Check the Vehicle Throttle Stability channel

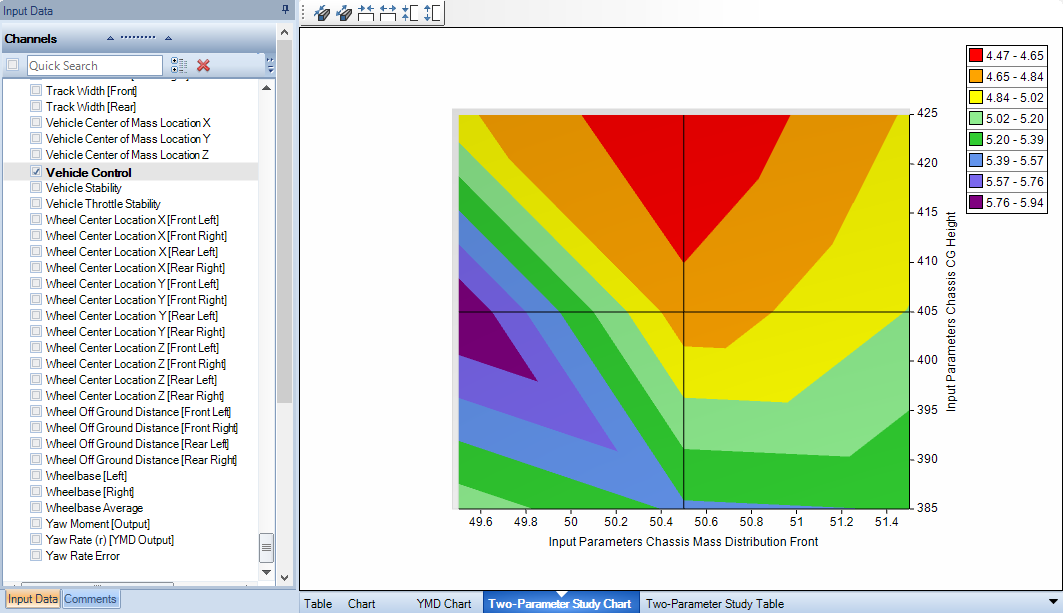click(x=36, y=203)
